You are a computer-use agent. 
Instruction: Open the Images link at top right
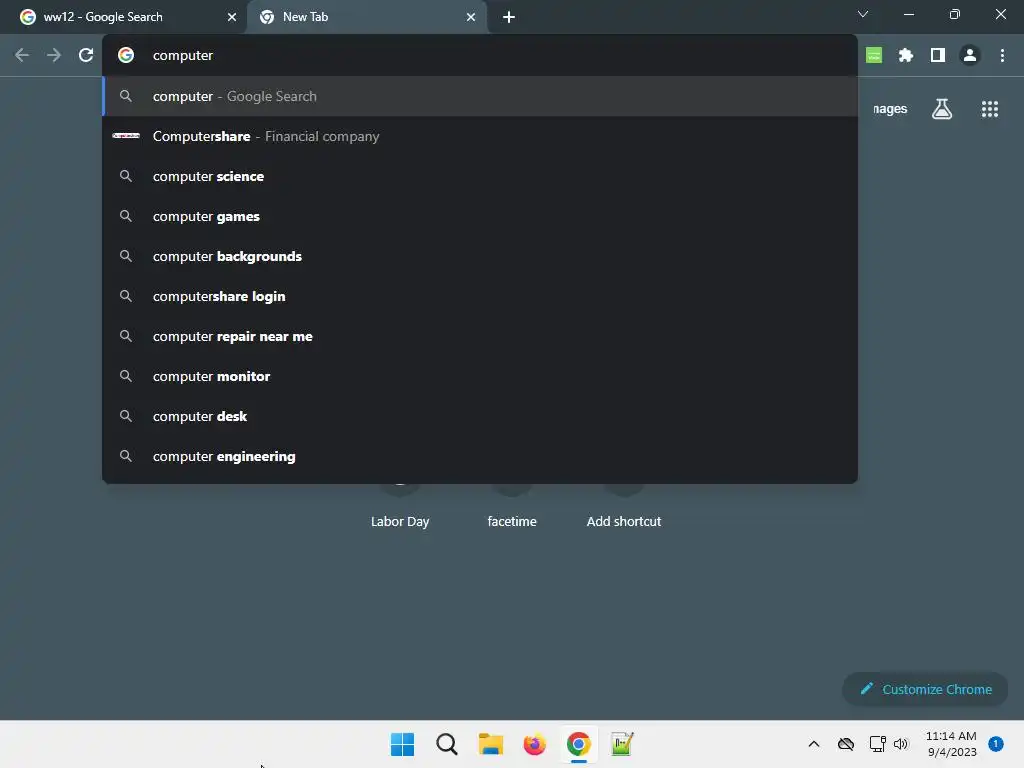(890, 109)
